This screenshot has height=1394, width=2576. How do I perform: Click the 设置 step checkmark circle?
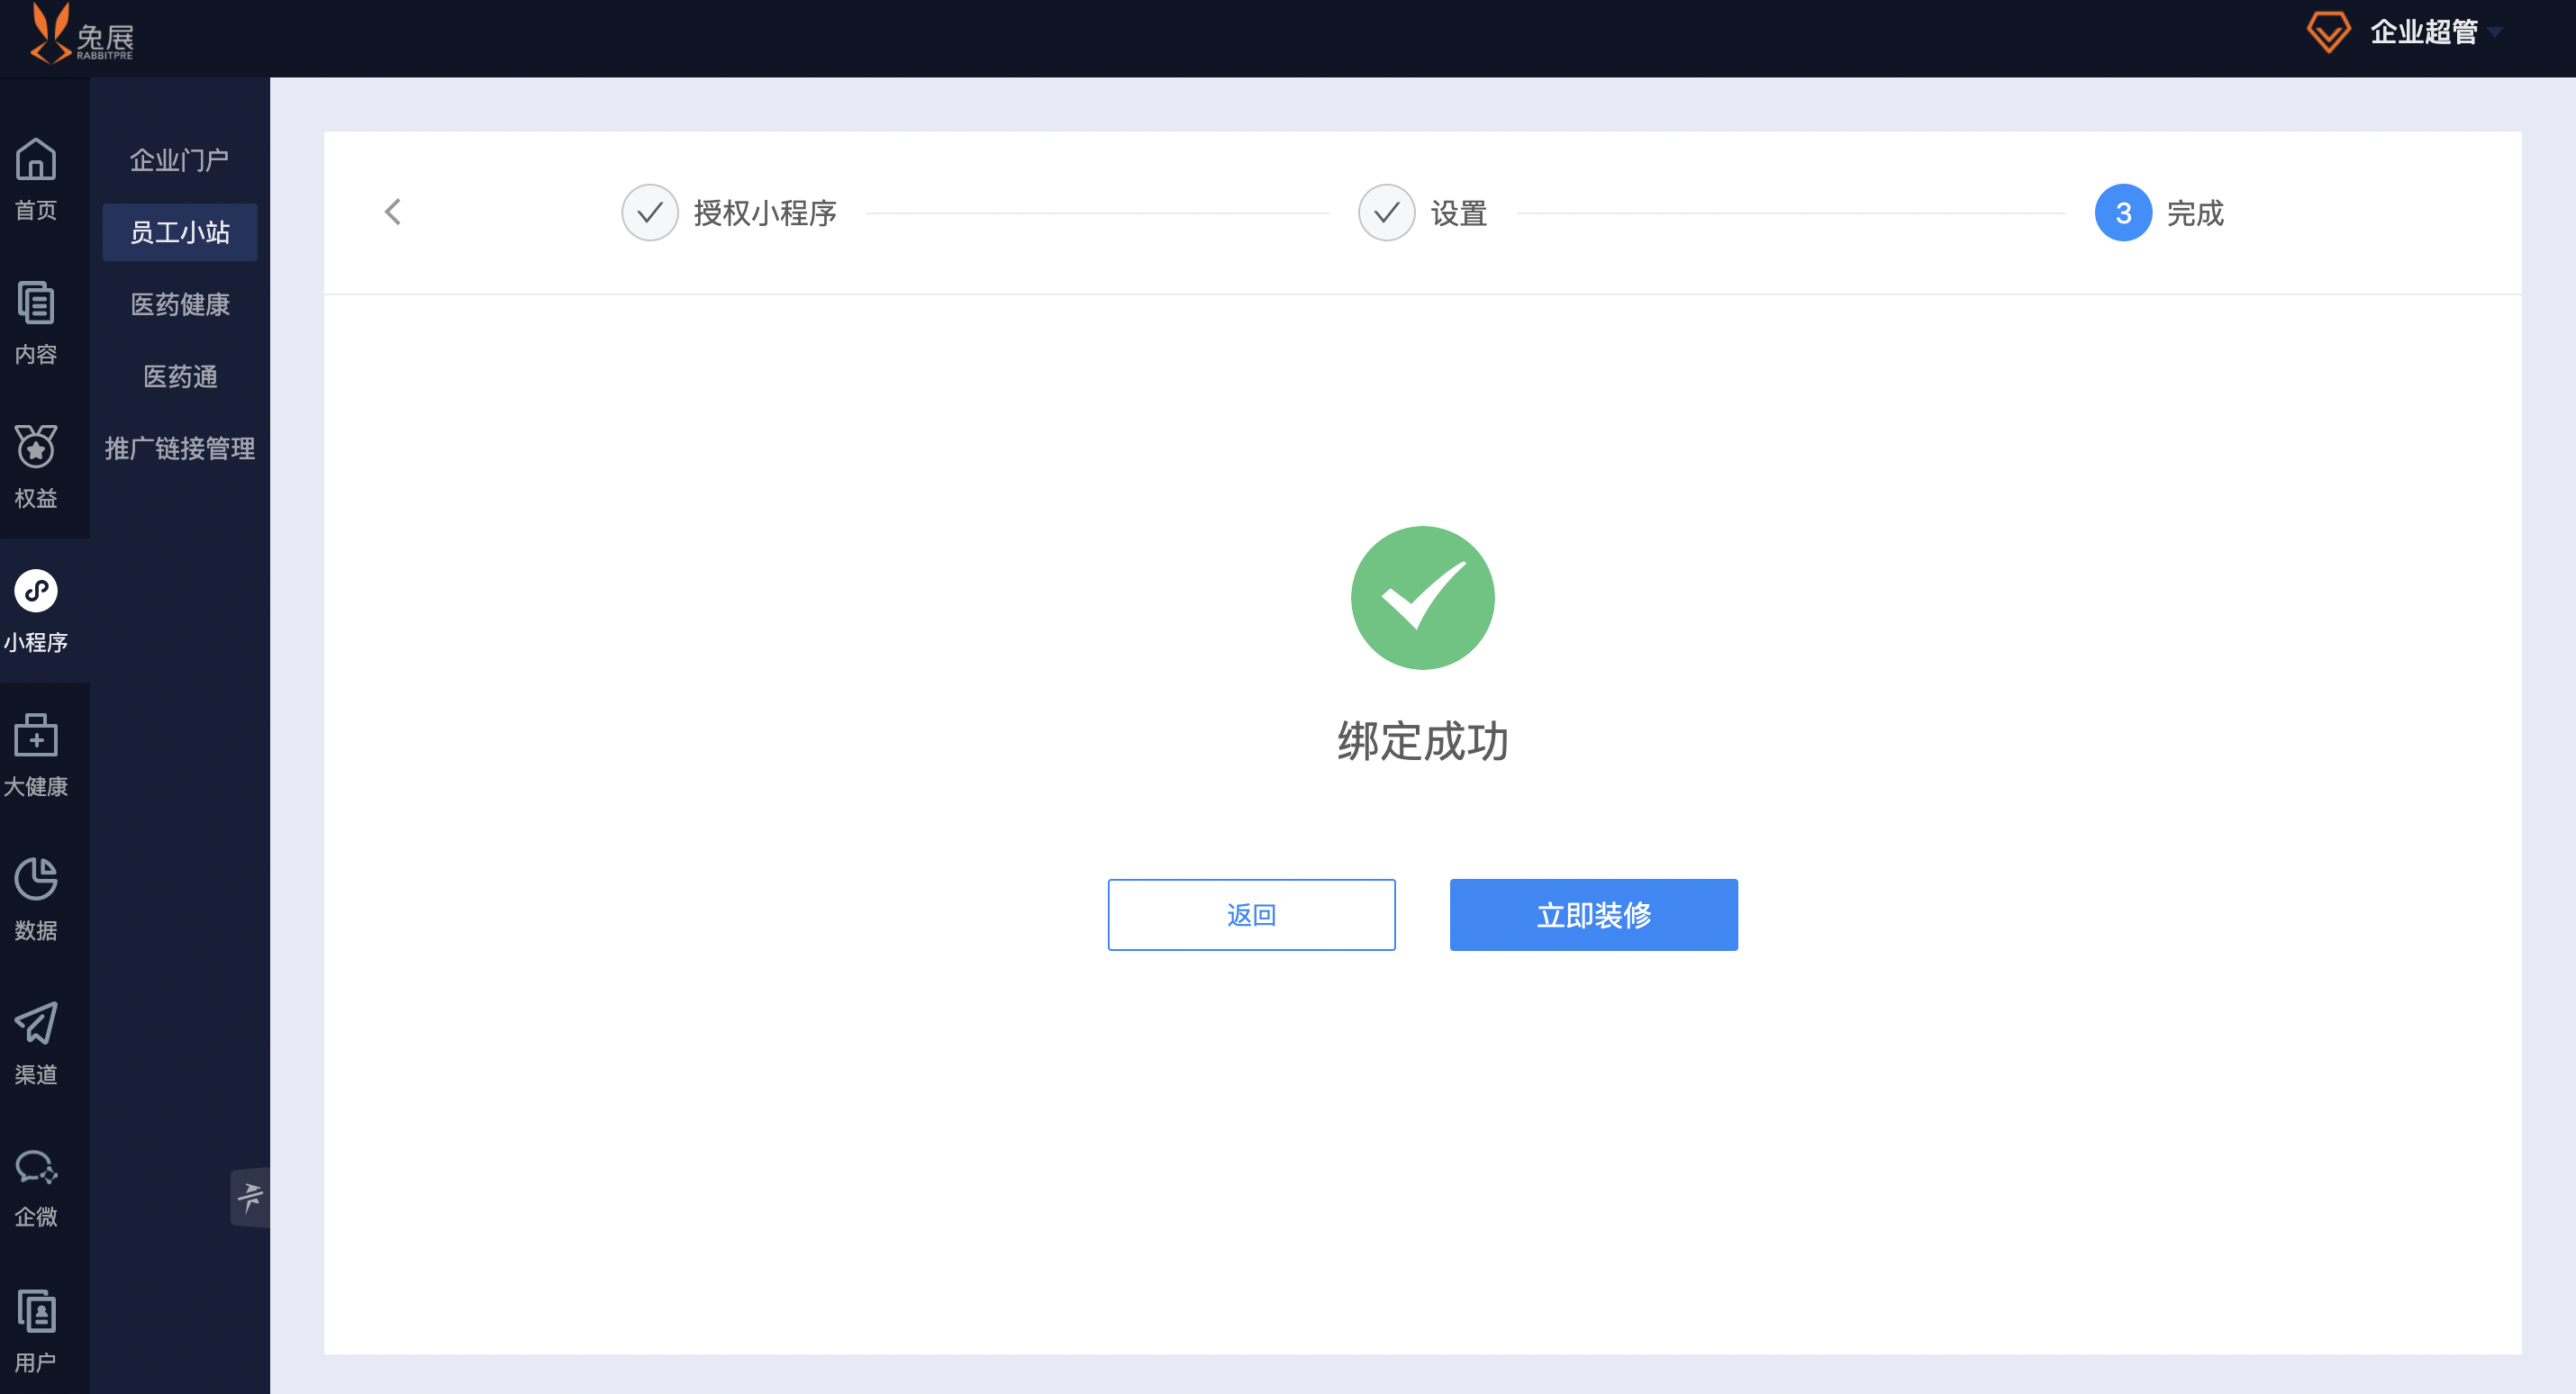pos(1386,212)
